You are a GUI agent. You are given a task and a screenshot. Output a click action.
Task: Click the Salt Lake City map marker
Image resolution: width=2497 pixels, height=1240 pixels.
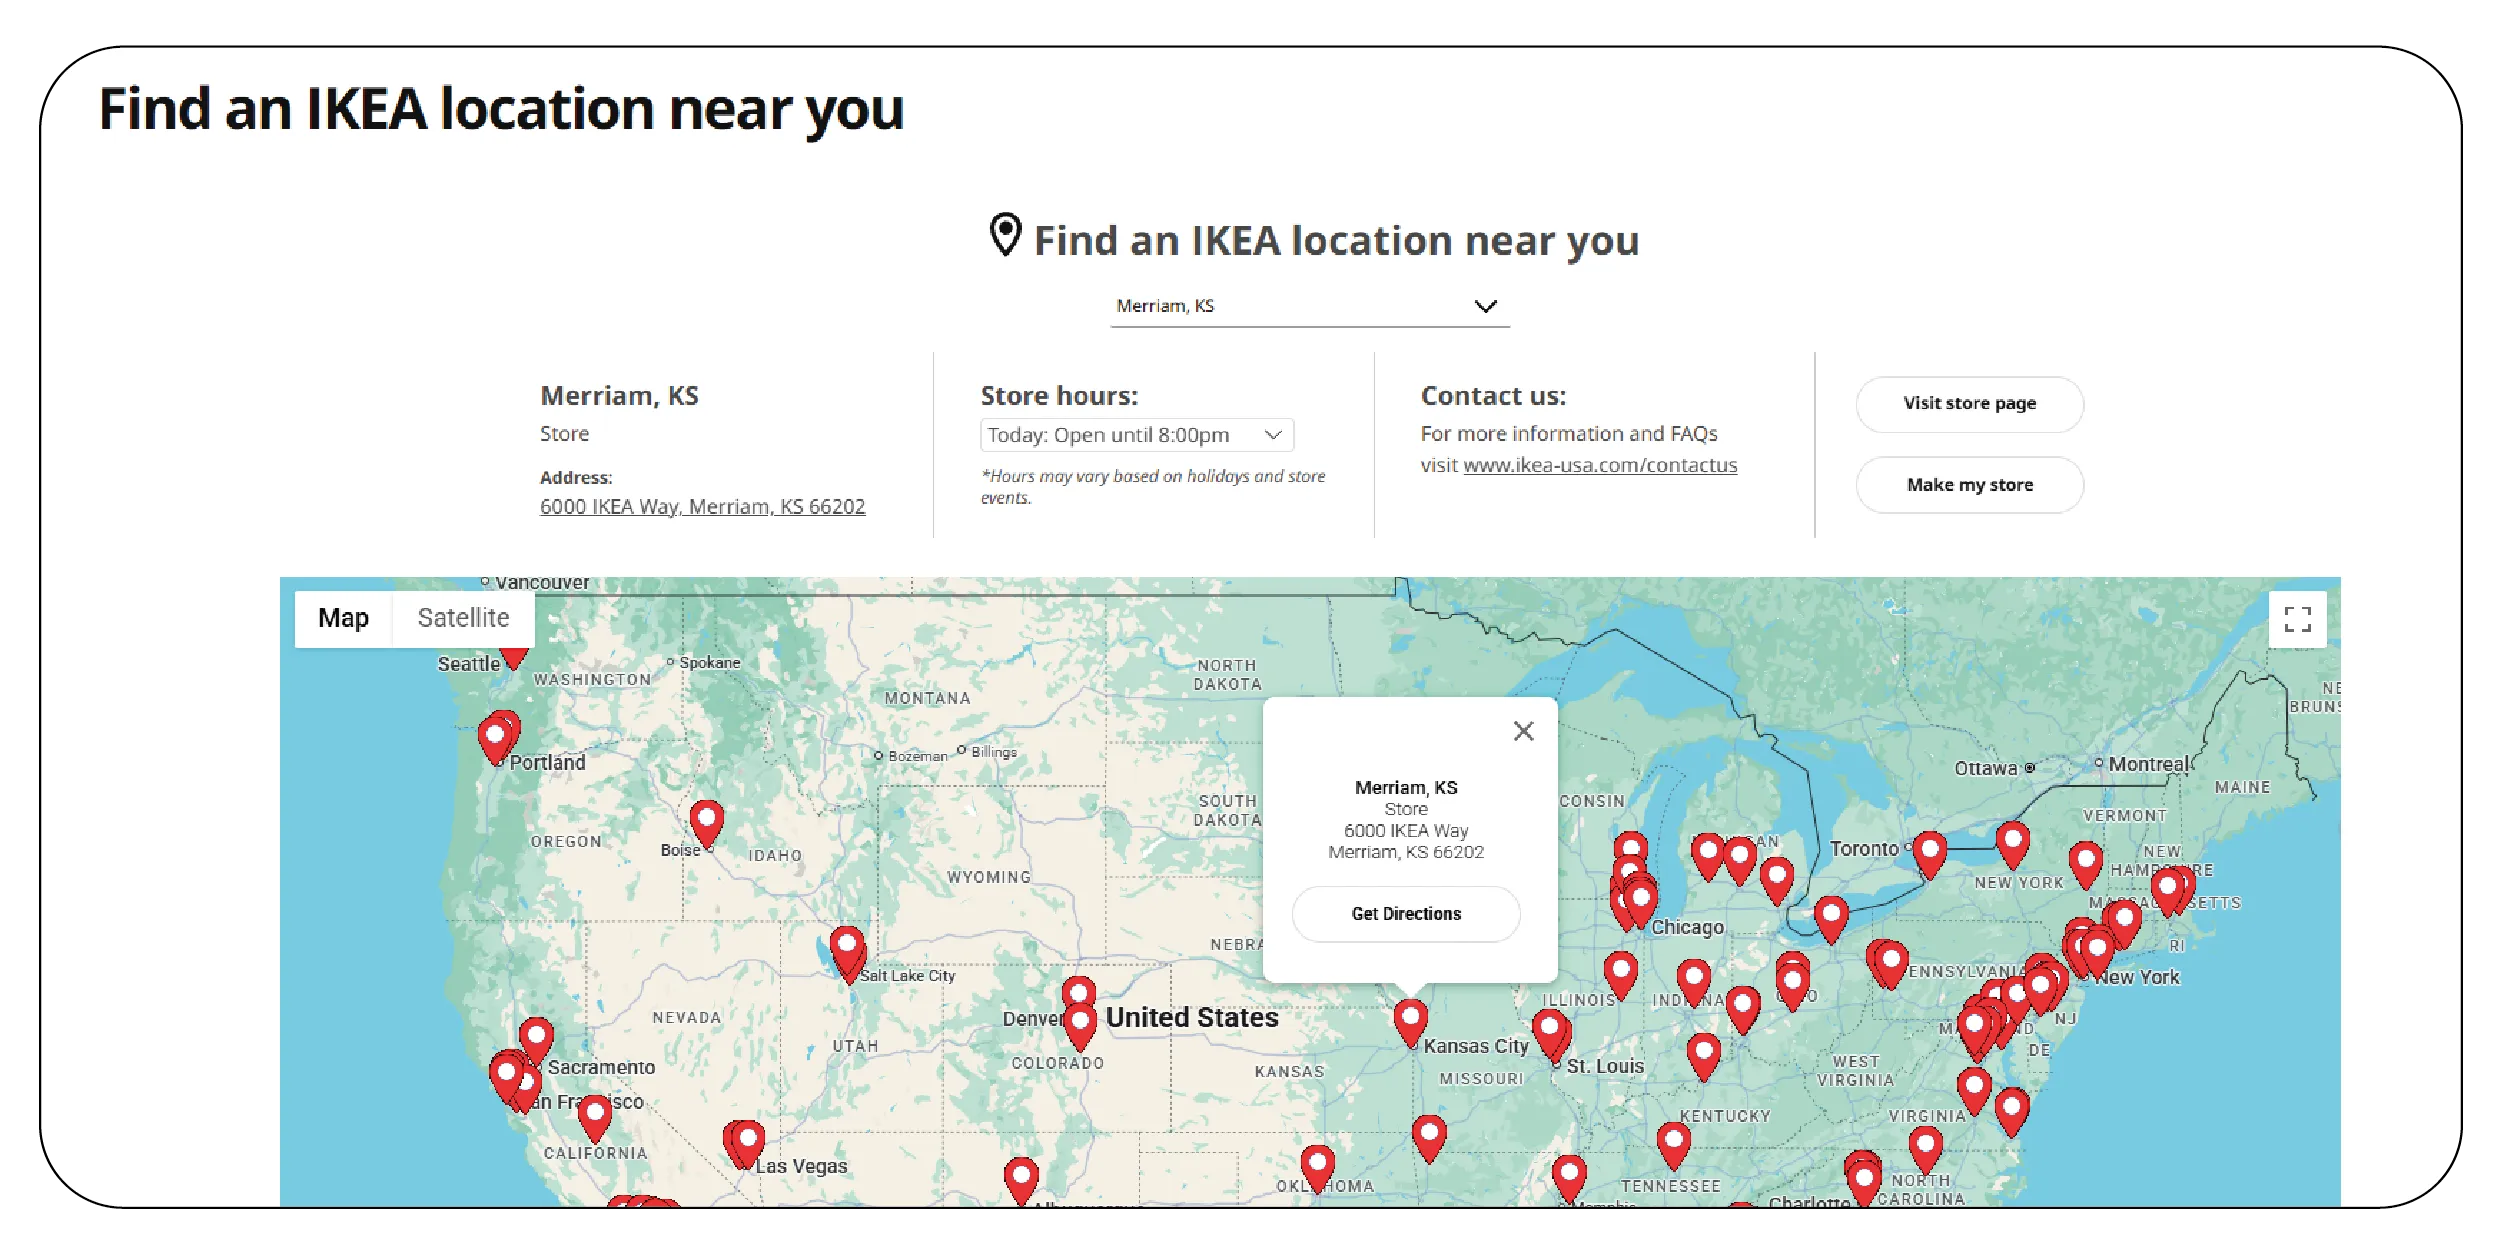(x=846, y=945)
